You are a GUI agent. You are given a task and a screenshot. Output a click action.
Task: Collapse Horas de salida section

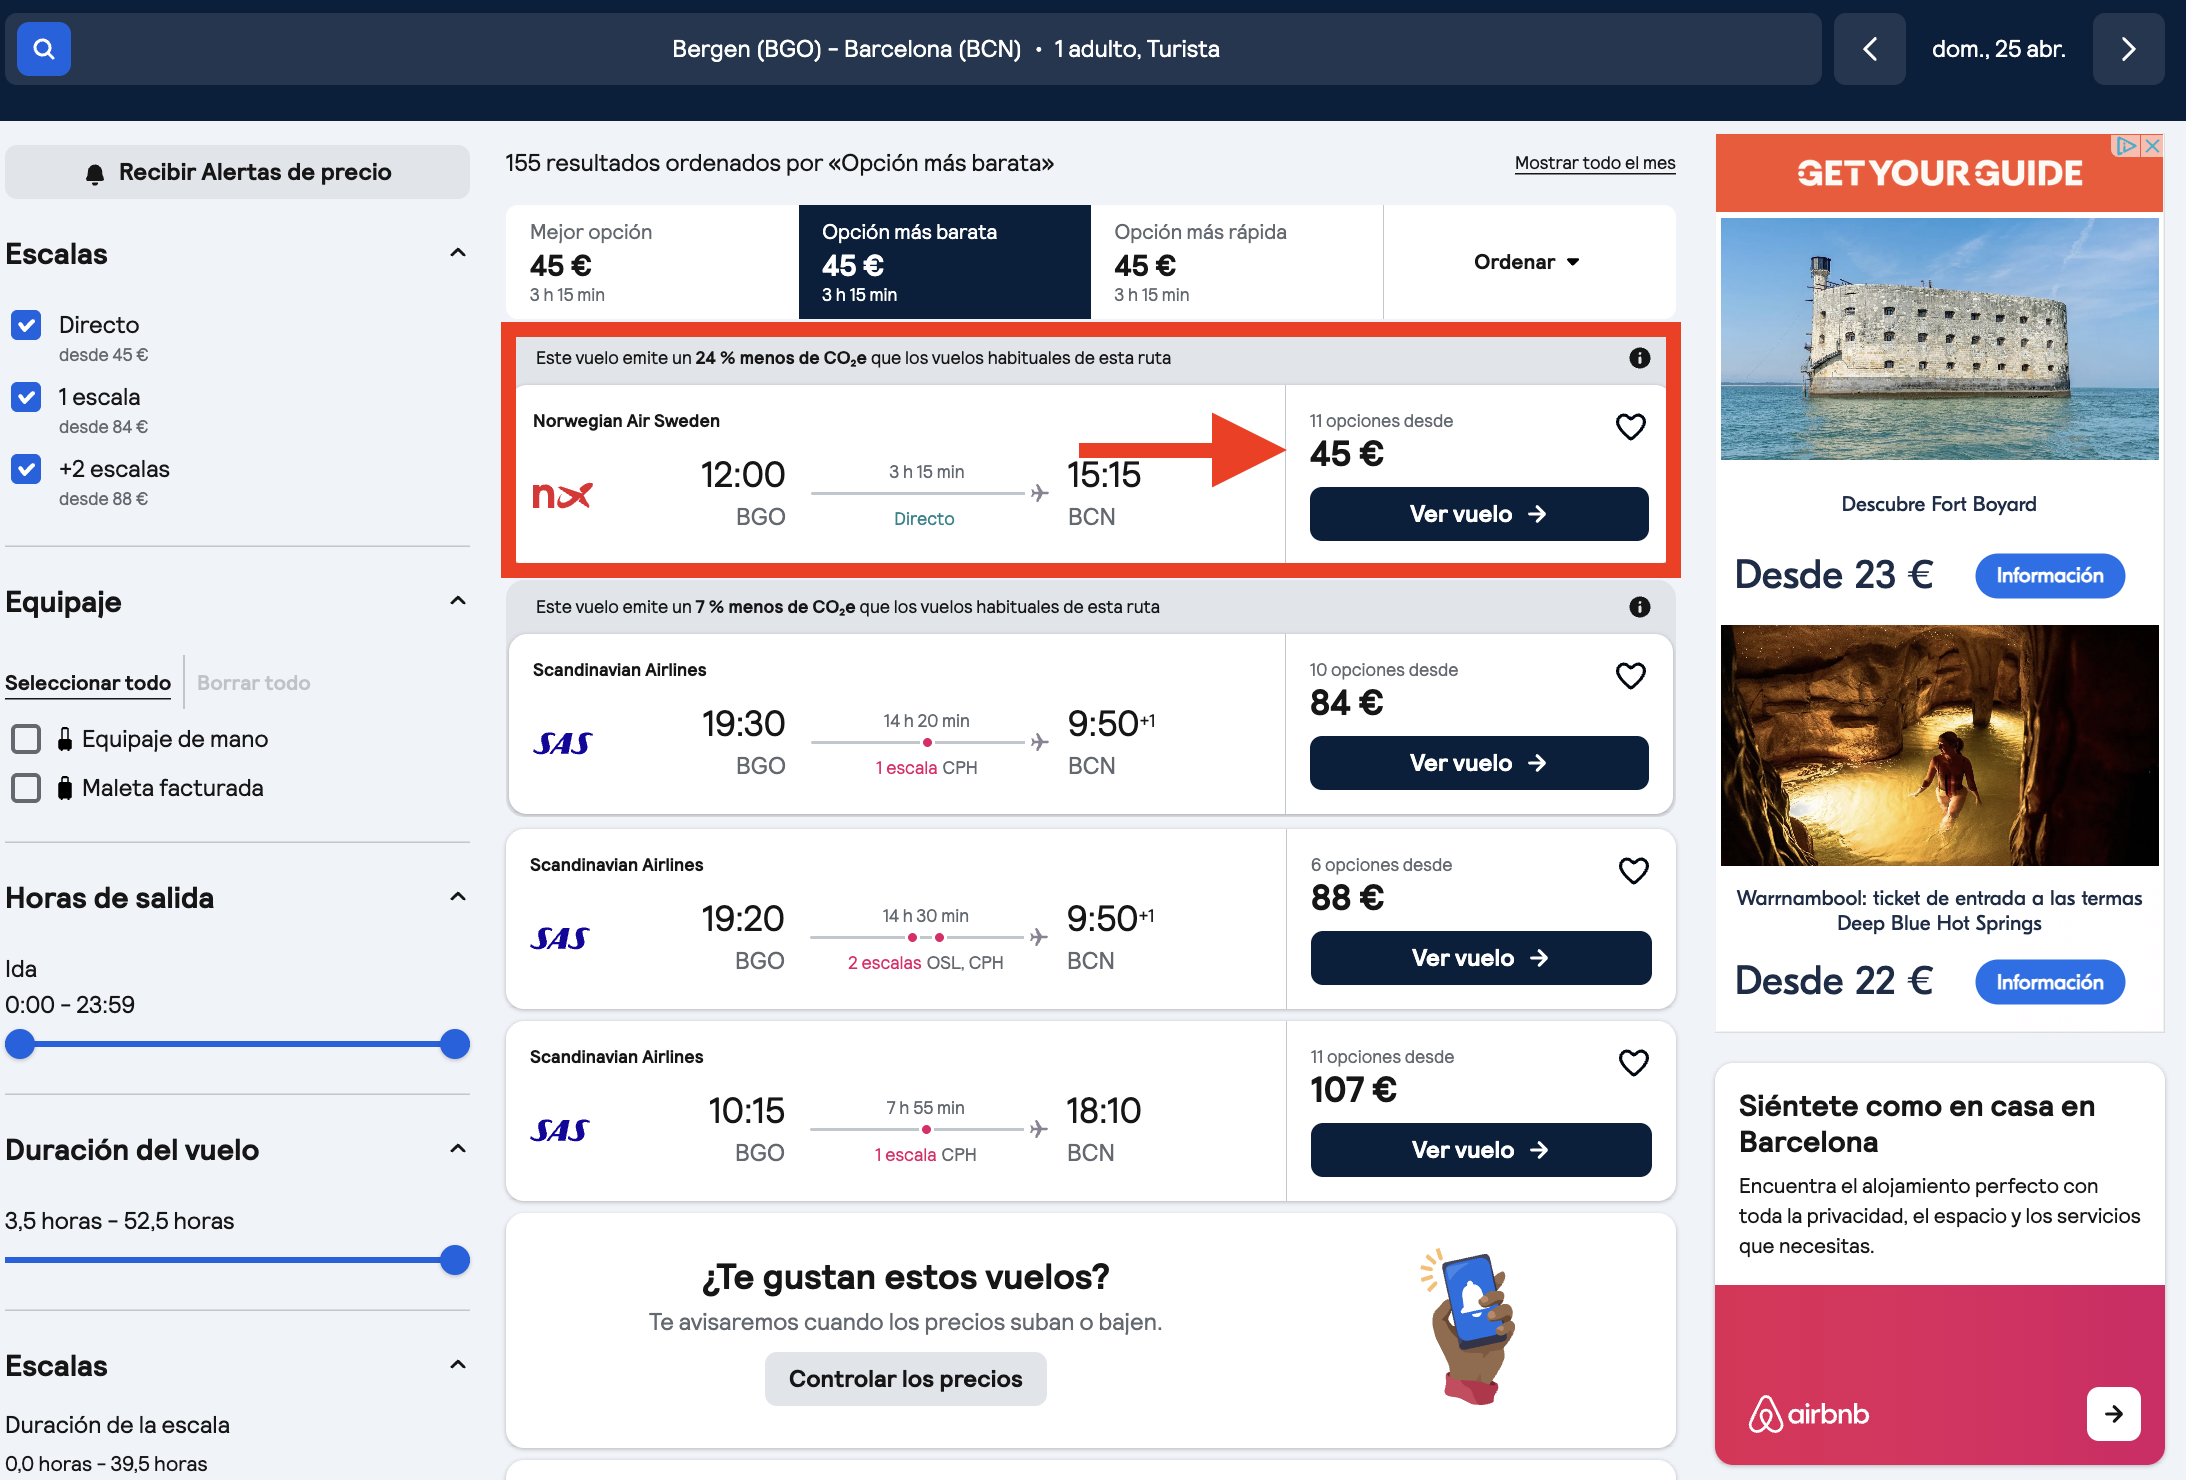tap(458, 897)
